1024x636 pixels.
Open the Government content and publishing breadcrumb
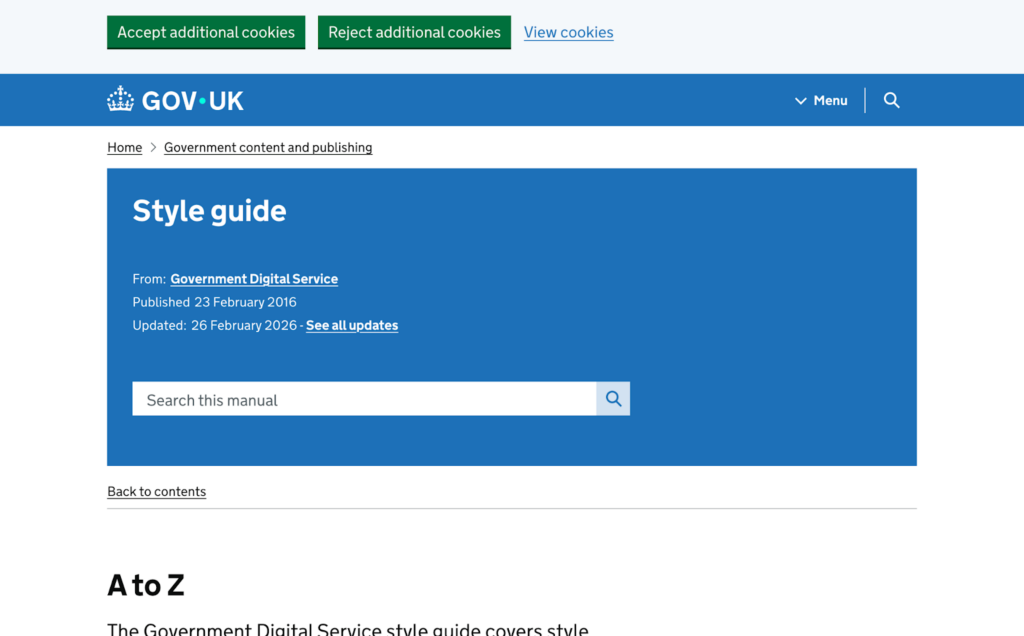267,147
